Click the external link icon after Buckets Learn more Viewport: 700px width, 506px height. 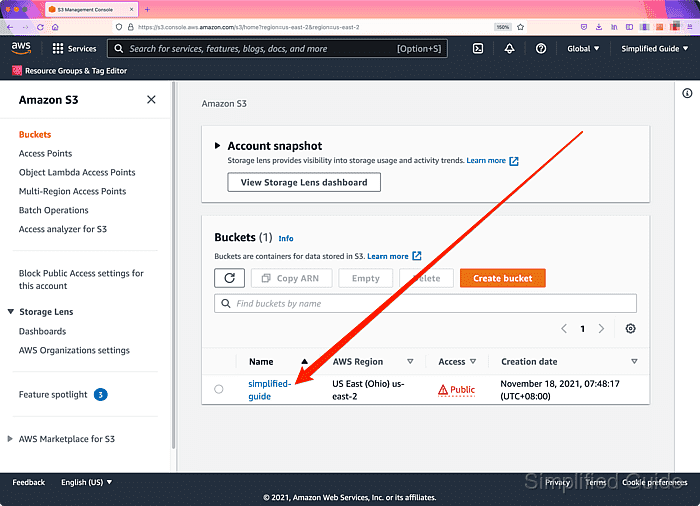[x=417, y=256]
